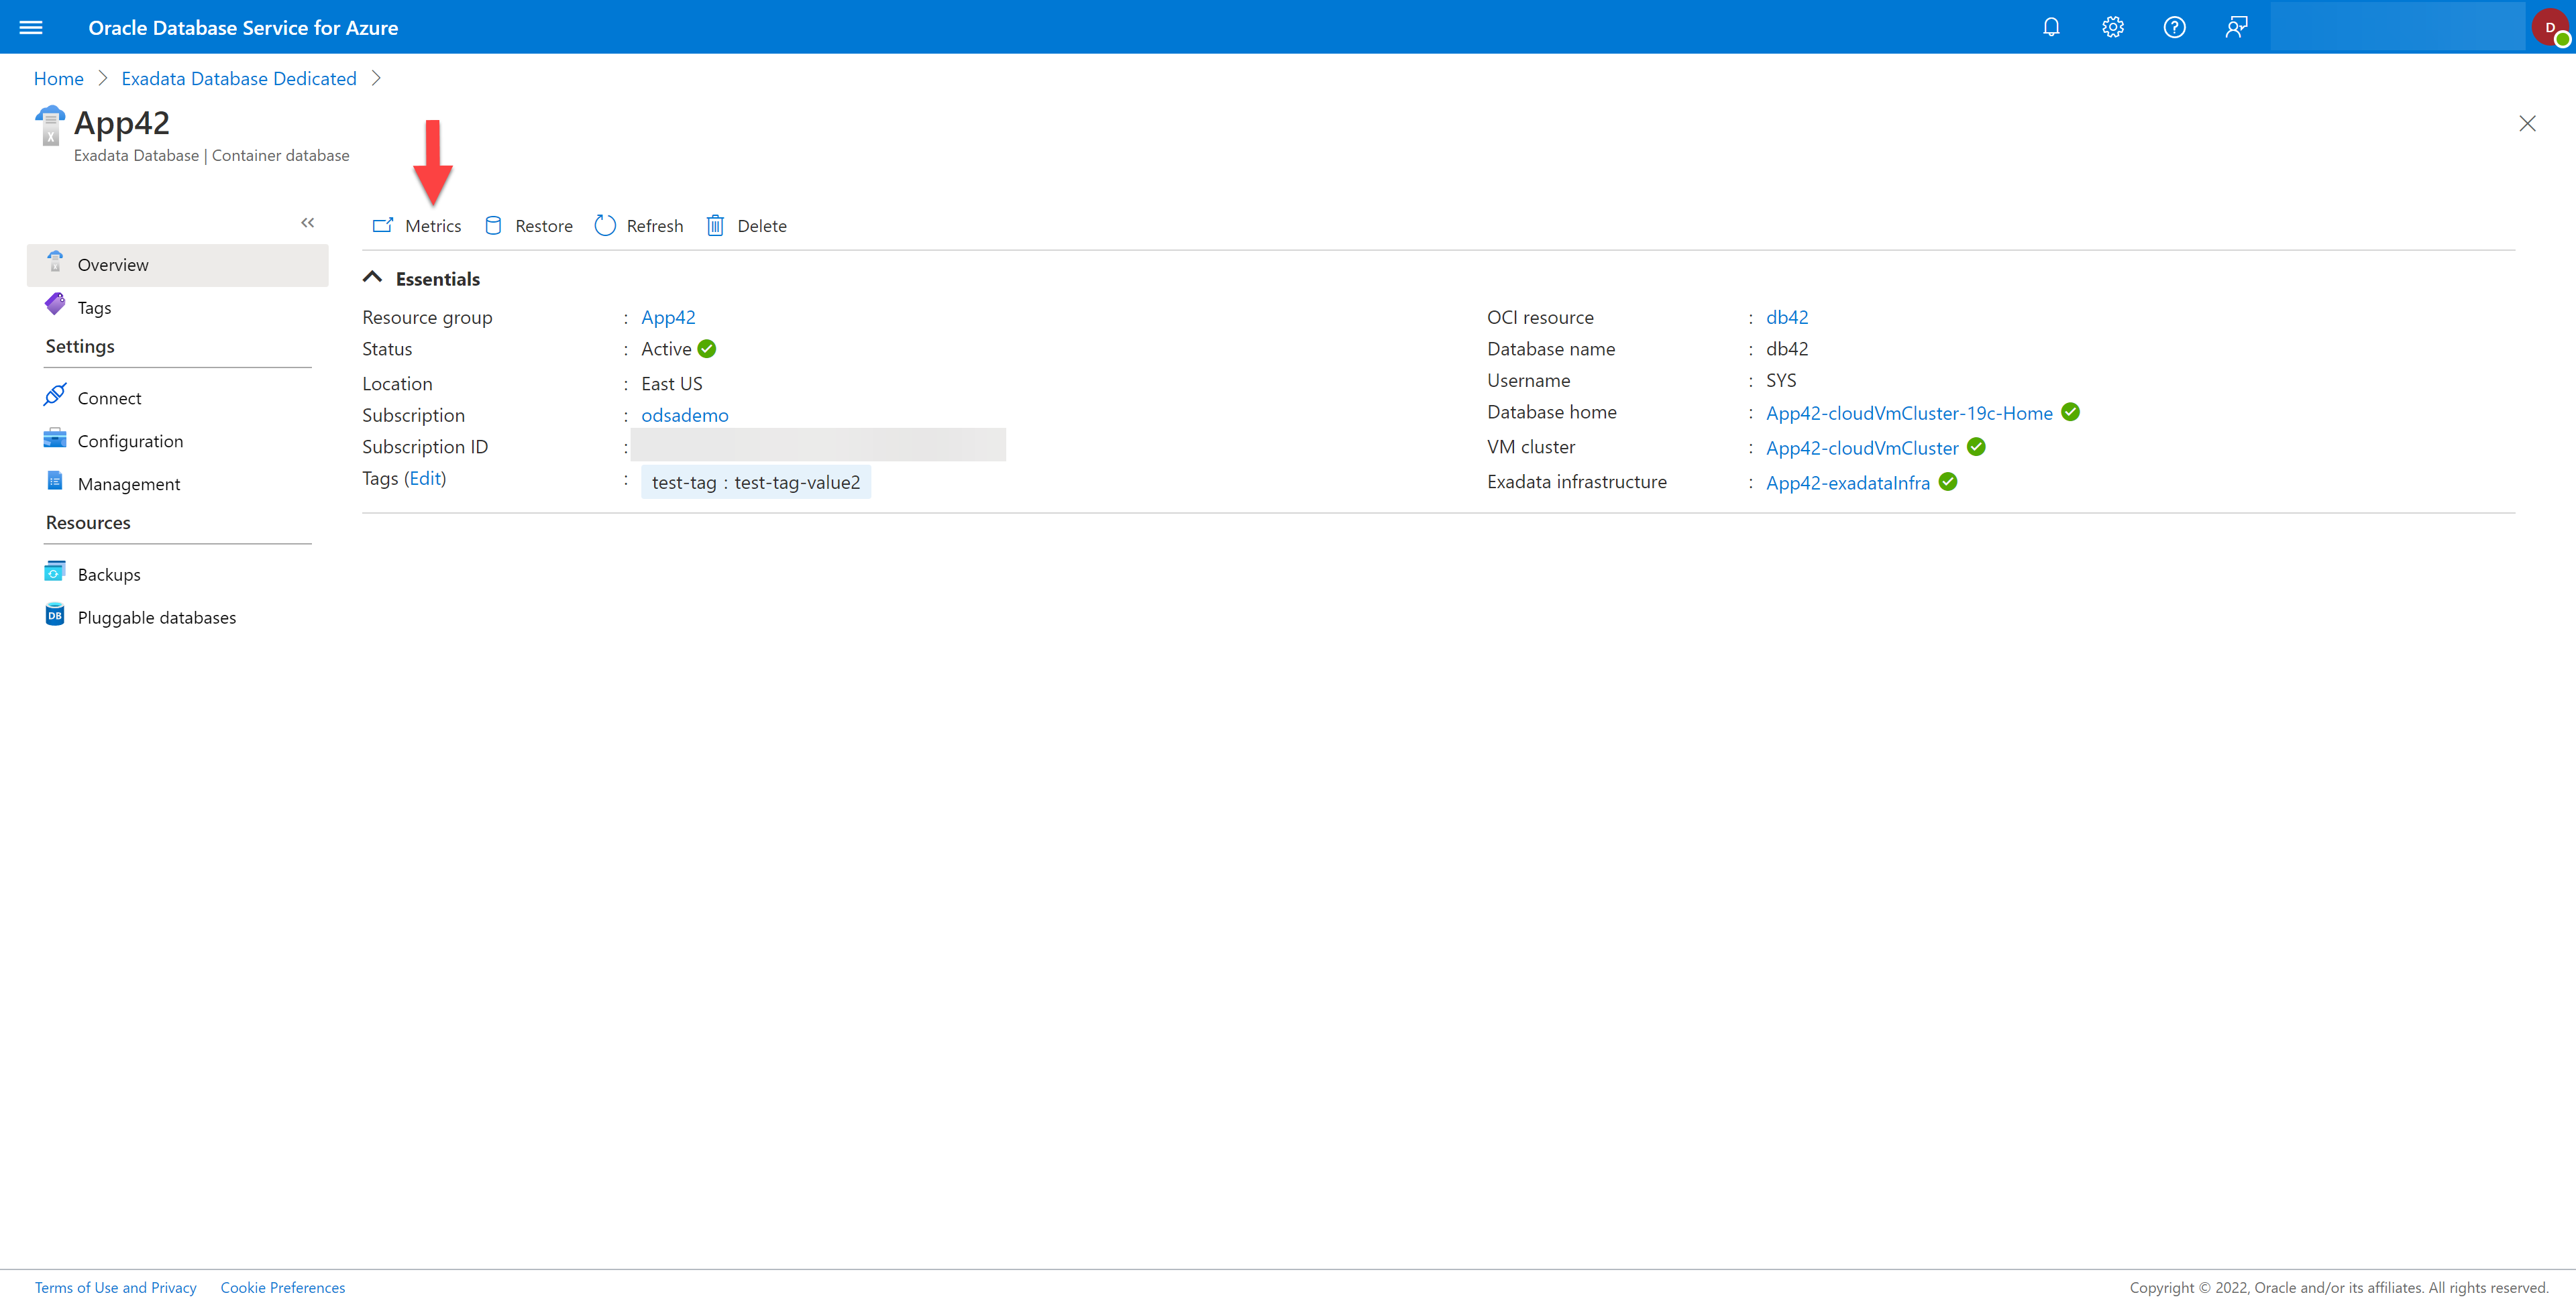The height and width of the screenshot is (1309, 2576).
Task: Click the Configuration toolbox icon
Action: click(55, 439)
